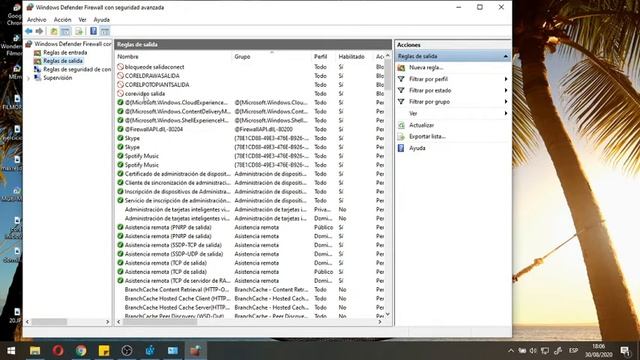Click the Export list toolbar icon

[79, 31]
